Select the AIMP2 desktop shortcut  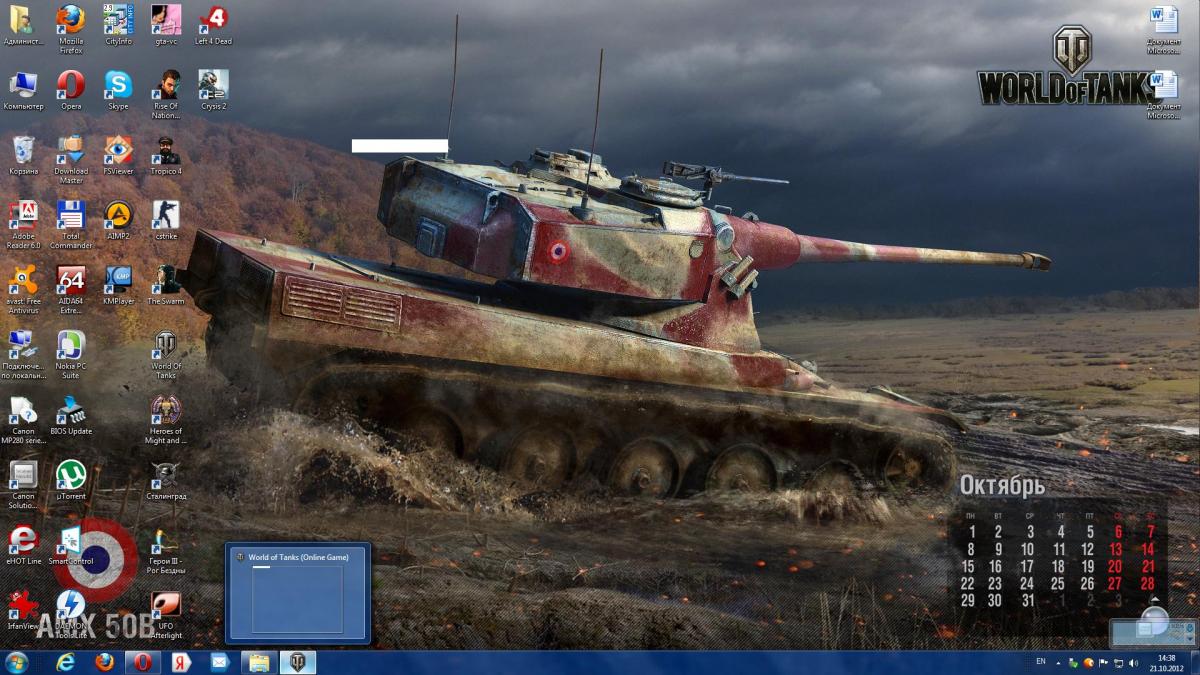[118, 220]
